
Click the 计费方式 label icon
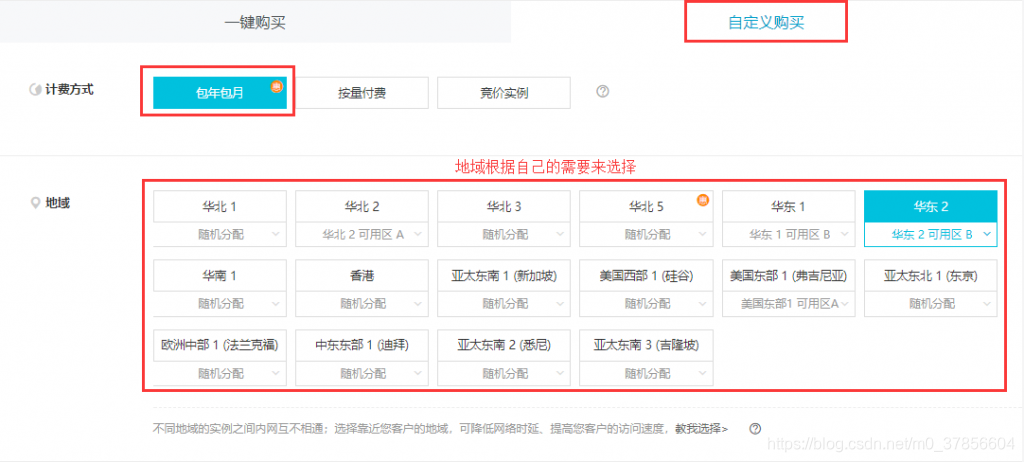(x=35, y=90)
